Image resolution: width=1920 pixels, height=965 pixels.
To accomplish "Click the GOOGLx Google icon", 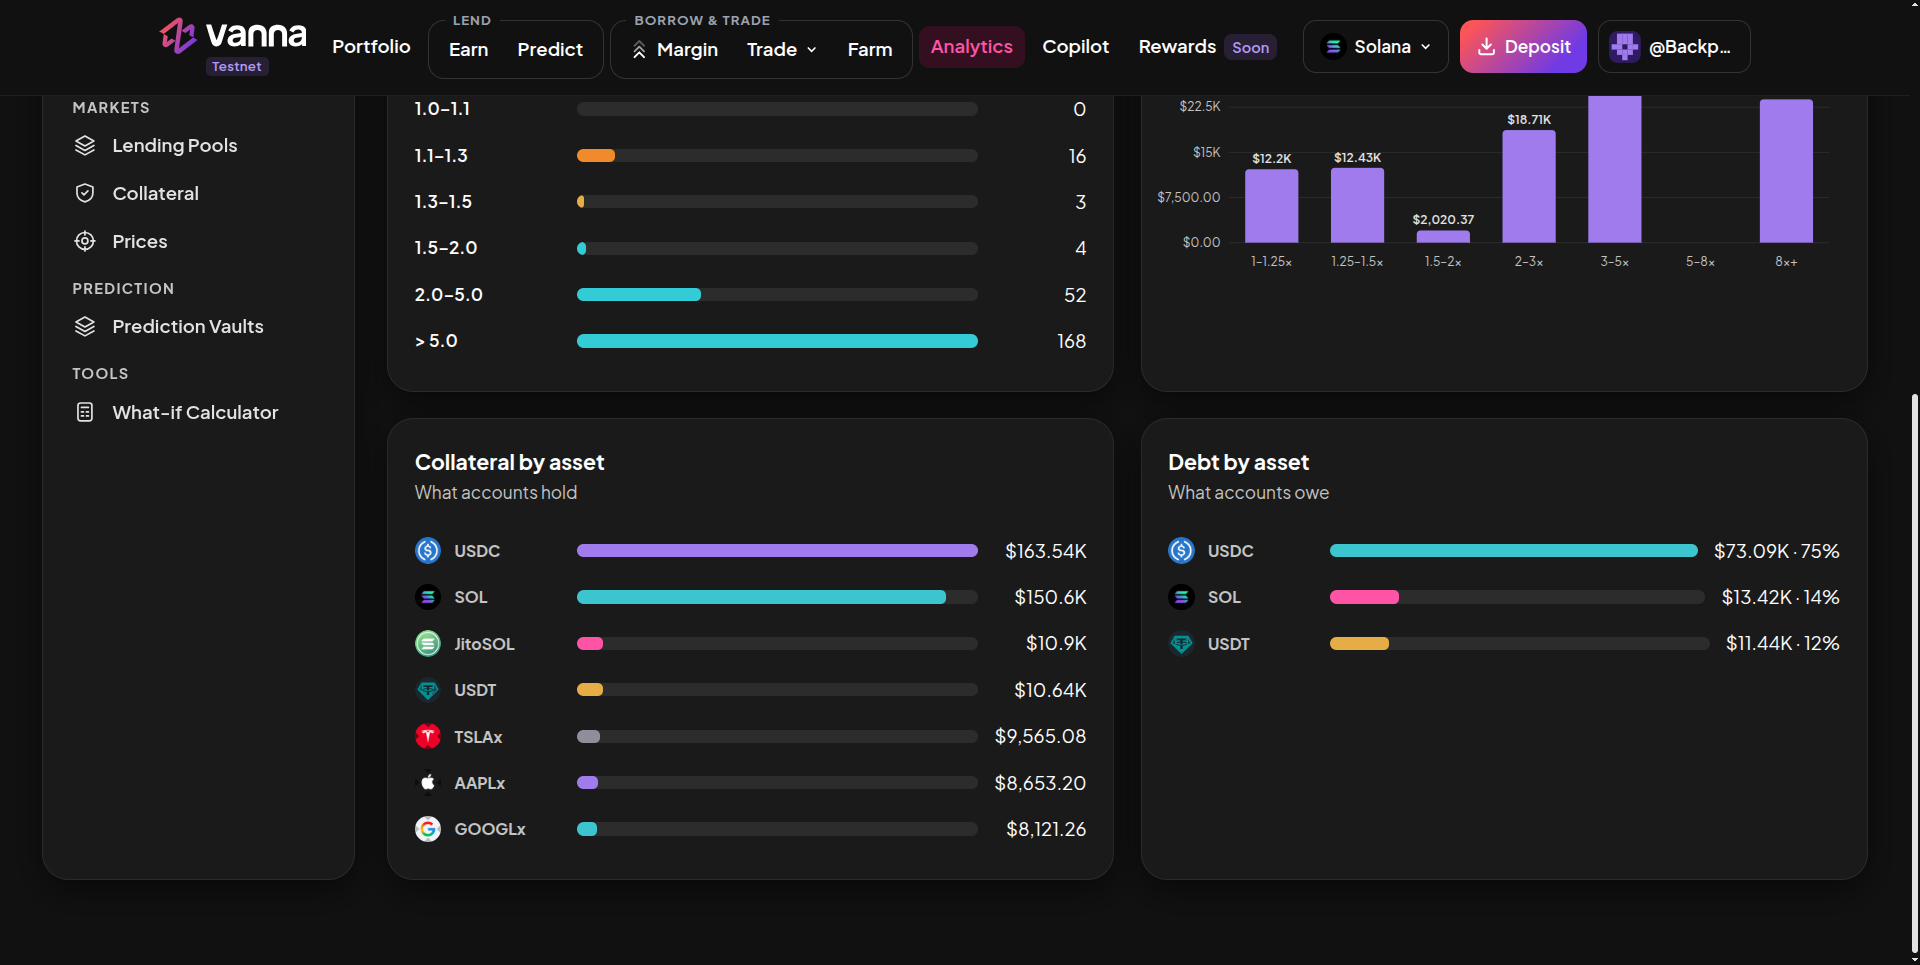I will 428,829.
